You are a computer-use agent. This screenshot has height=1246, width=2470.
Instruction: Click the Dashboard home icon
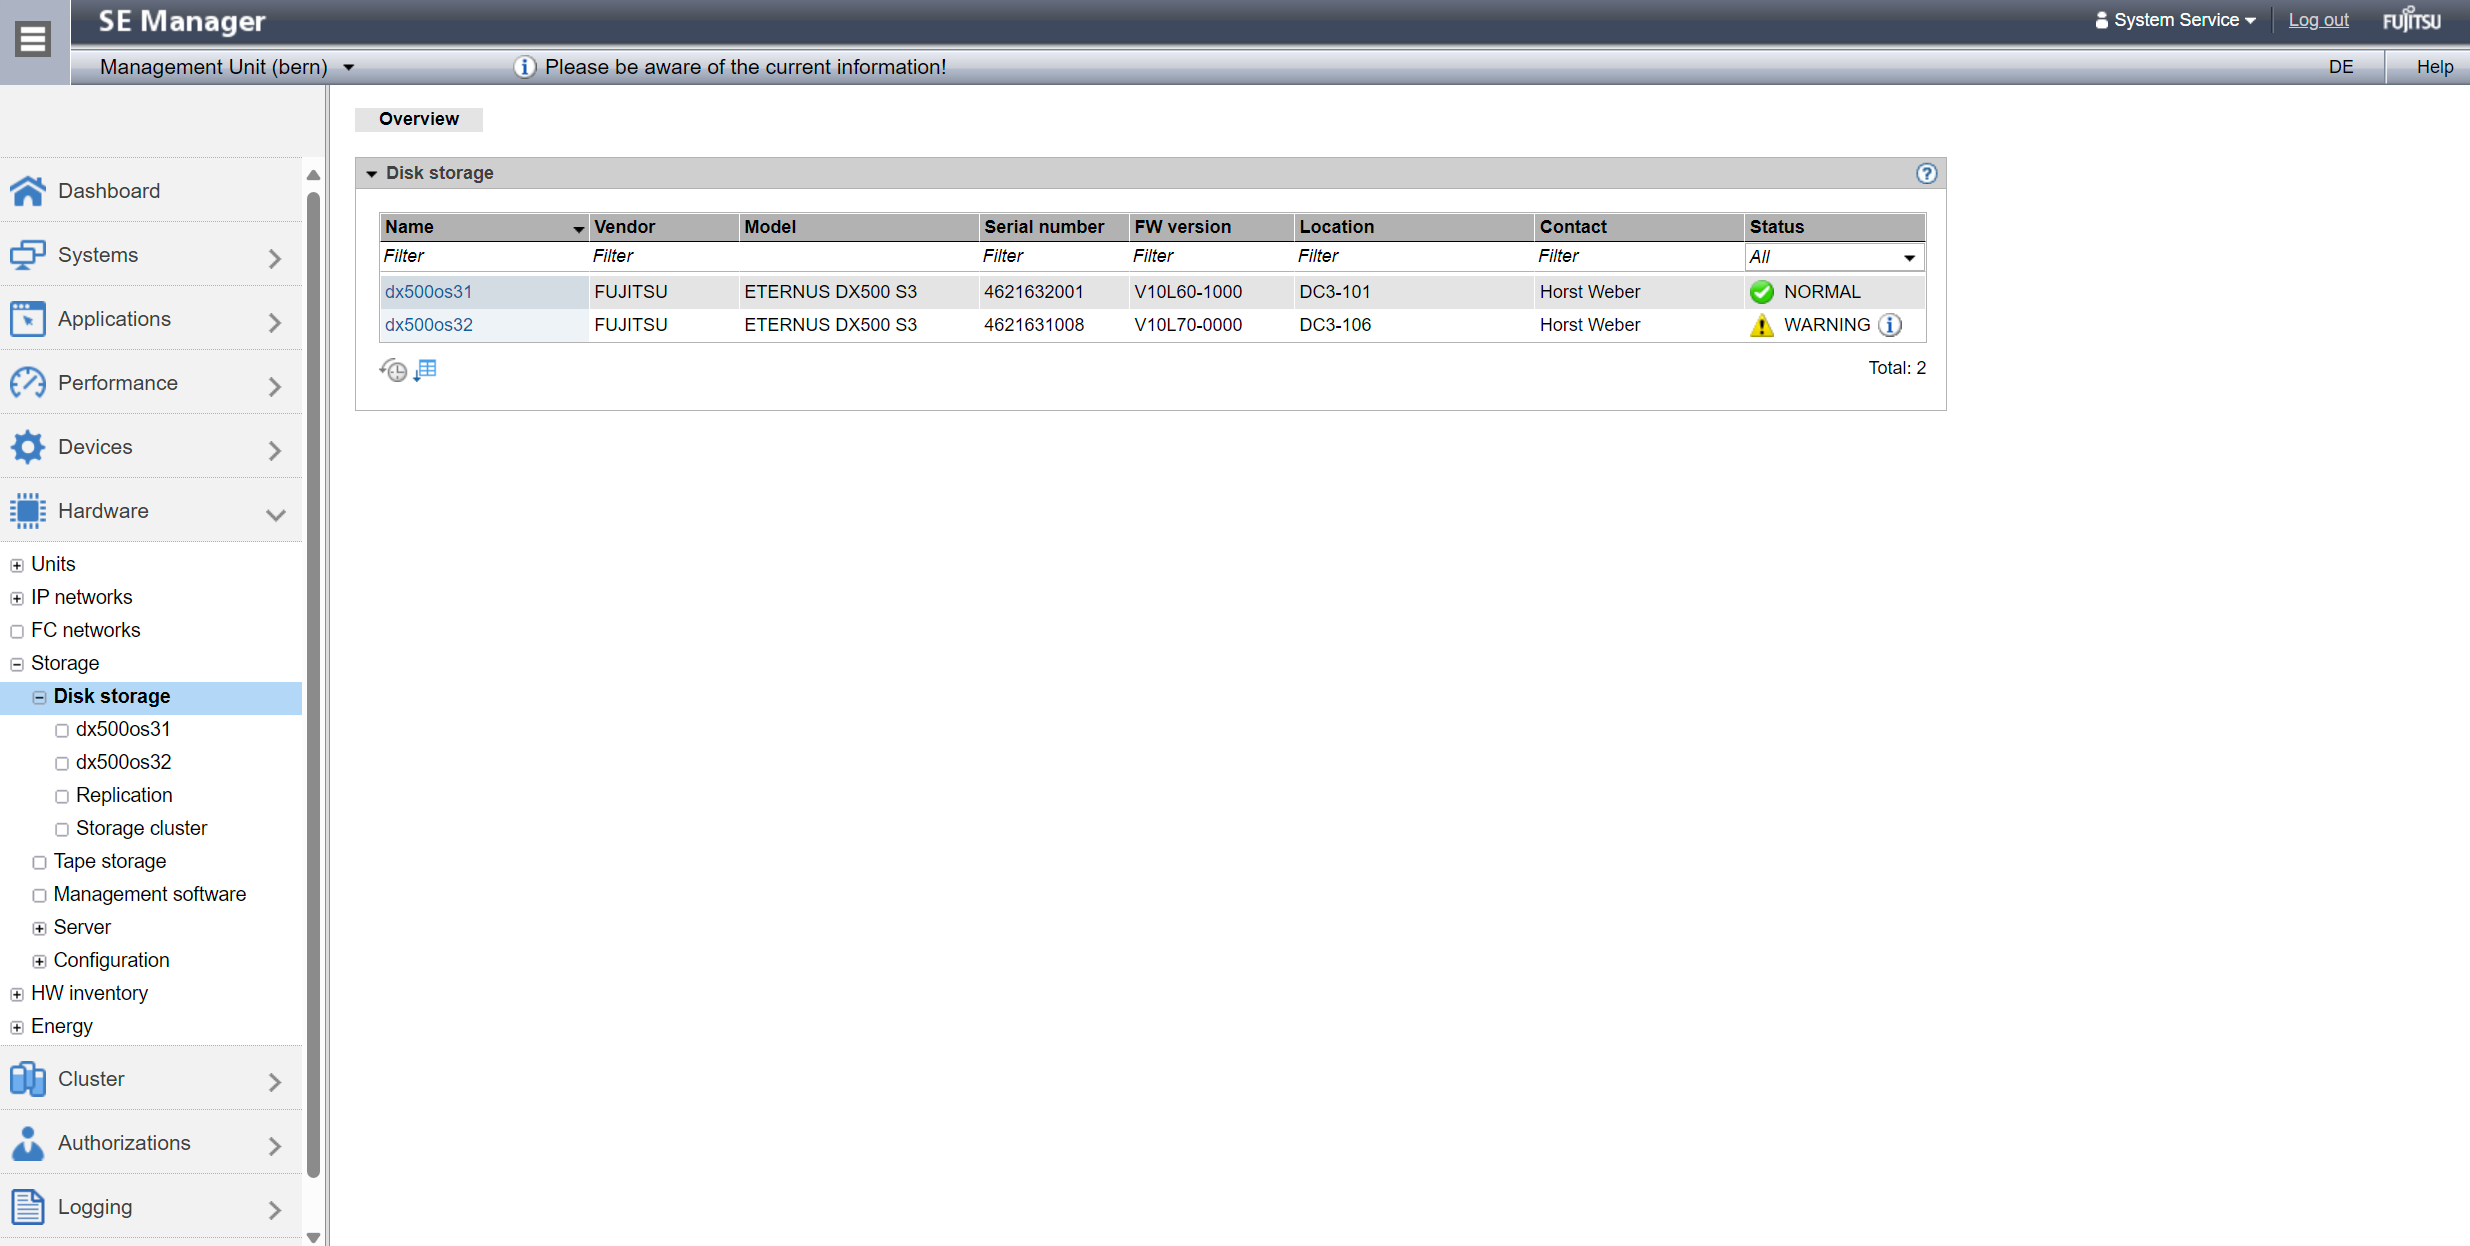pos(28,191)
